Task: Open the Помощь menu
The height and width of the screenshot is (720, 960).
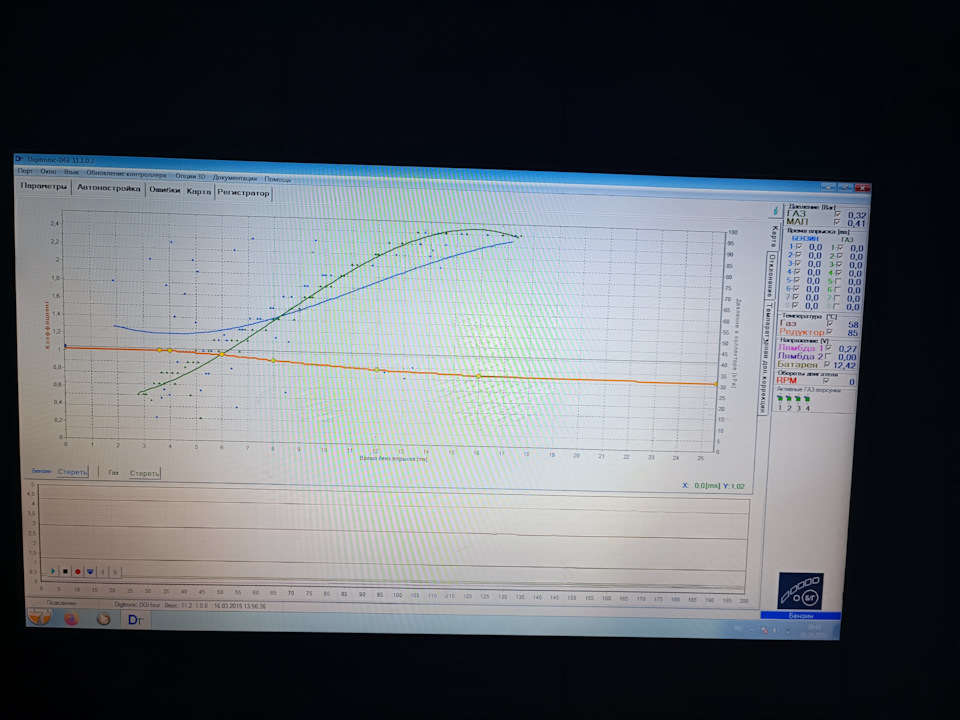Action: point(277,179)
